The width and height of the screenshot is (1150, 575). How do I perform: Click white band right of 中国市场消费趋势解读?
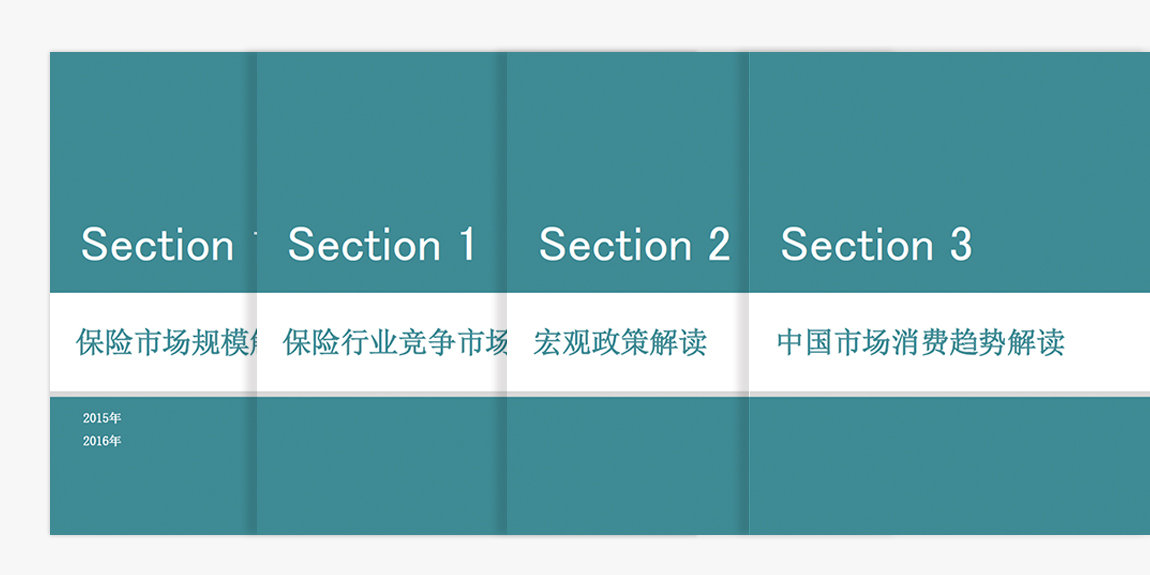pyautogui.click(x=1107, y=343)
